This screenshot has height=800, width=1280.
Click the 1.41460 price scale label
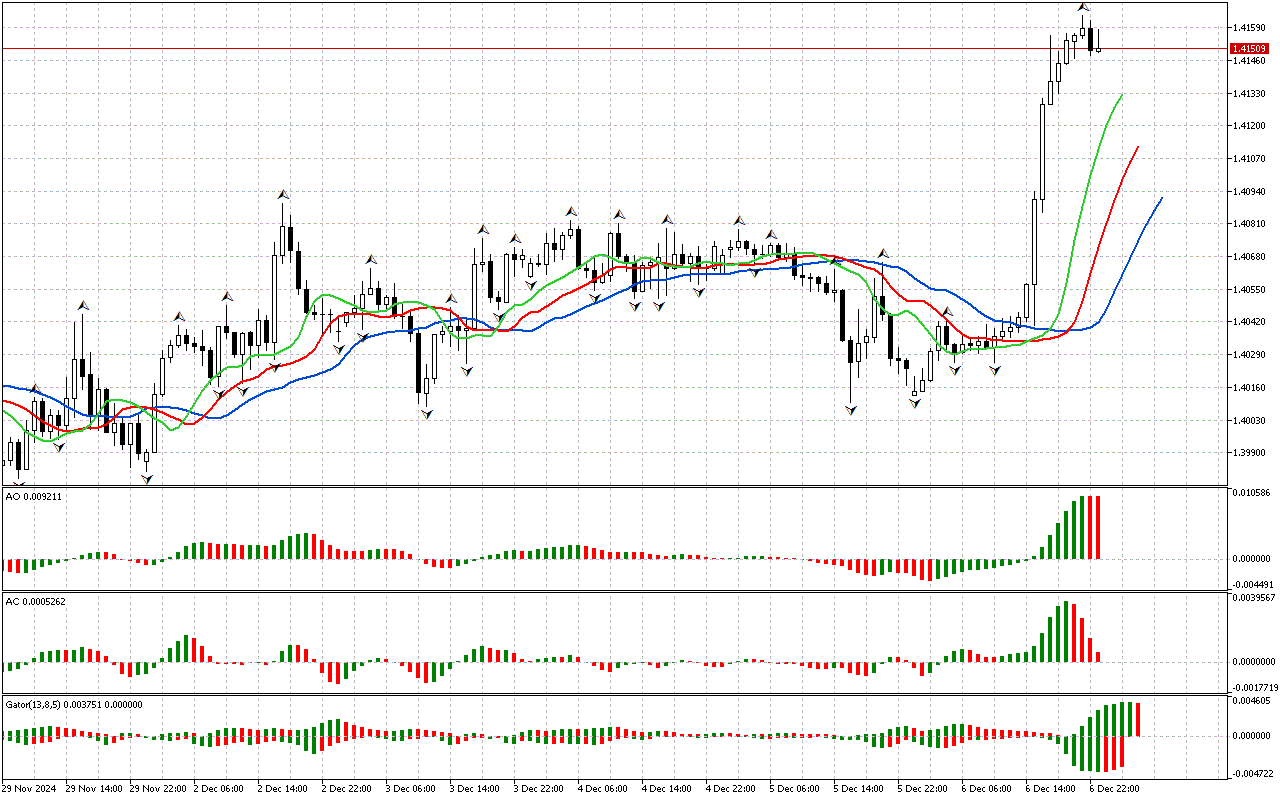point(1248,61)
